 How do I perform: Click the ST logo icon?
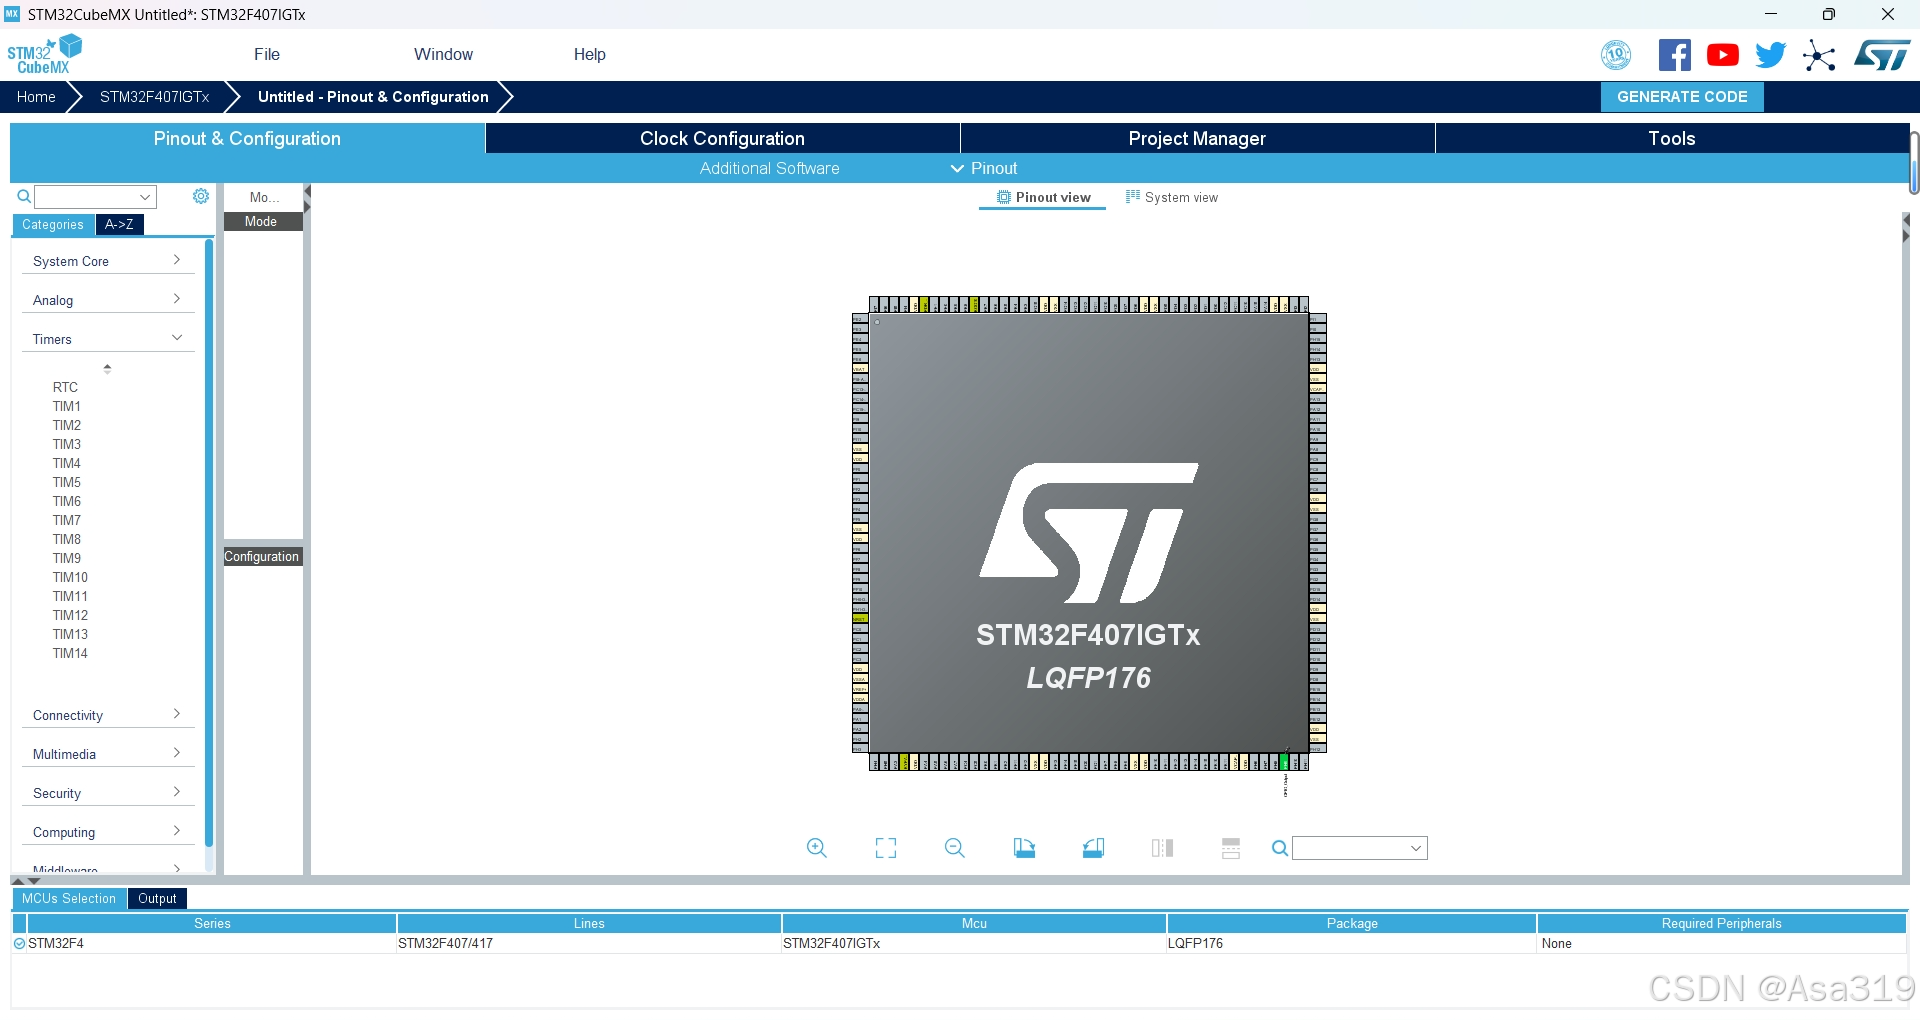(1882, 55)
